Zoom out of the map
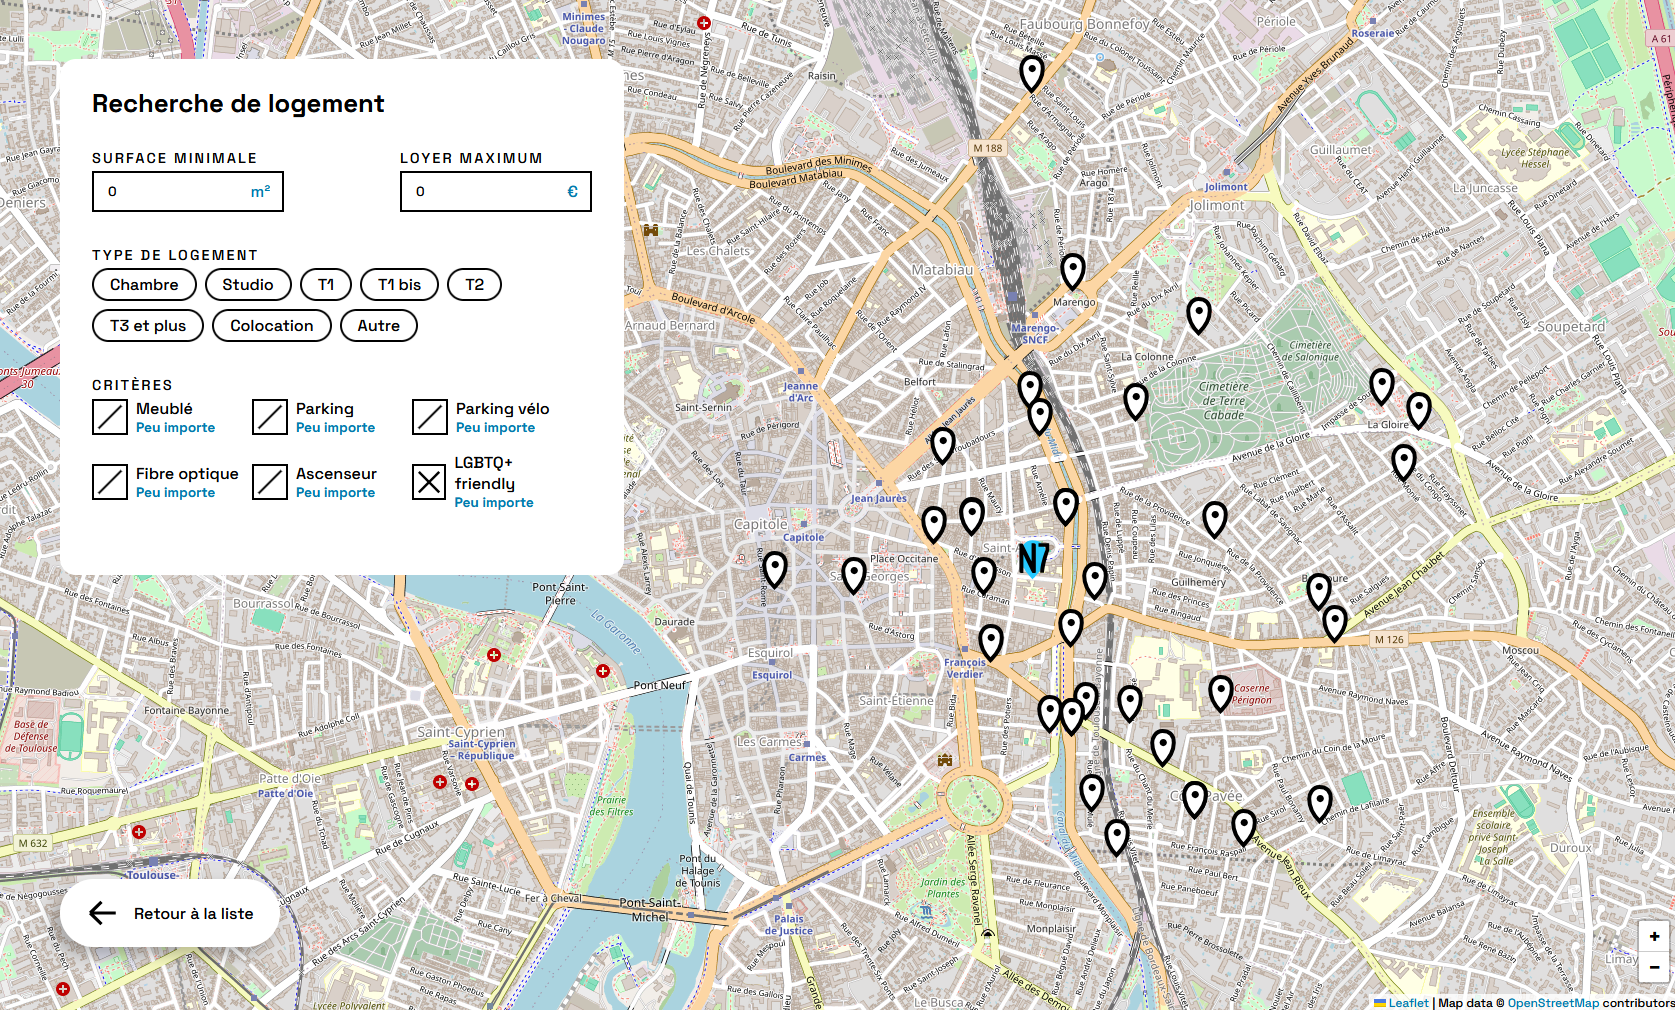The height and width of the screenshot is (1010, 1675). (1654, 967)
